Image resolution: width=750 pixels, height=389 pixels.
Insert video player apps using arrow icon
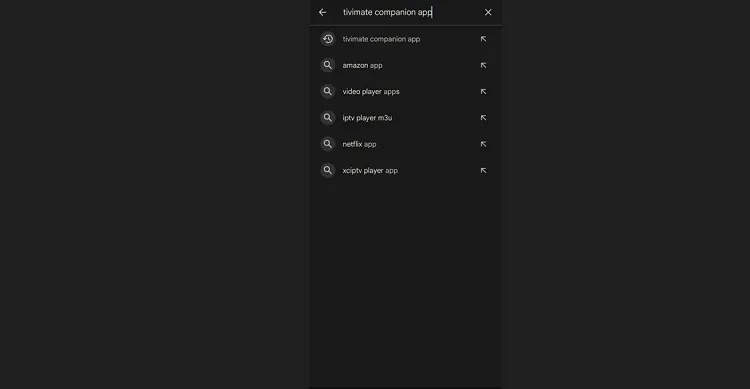(x=483, y=91)
